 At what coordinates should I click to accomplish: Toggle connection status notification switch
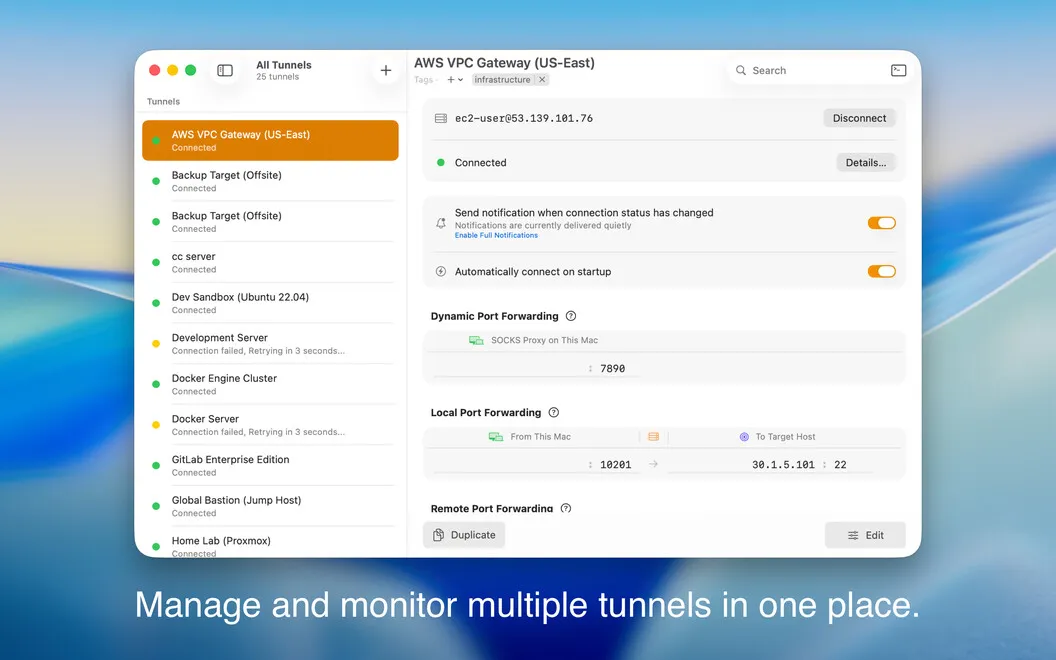tap(882, 223)
